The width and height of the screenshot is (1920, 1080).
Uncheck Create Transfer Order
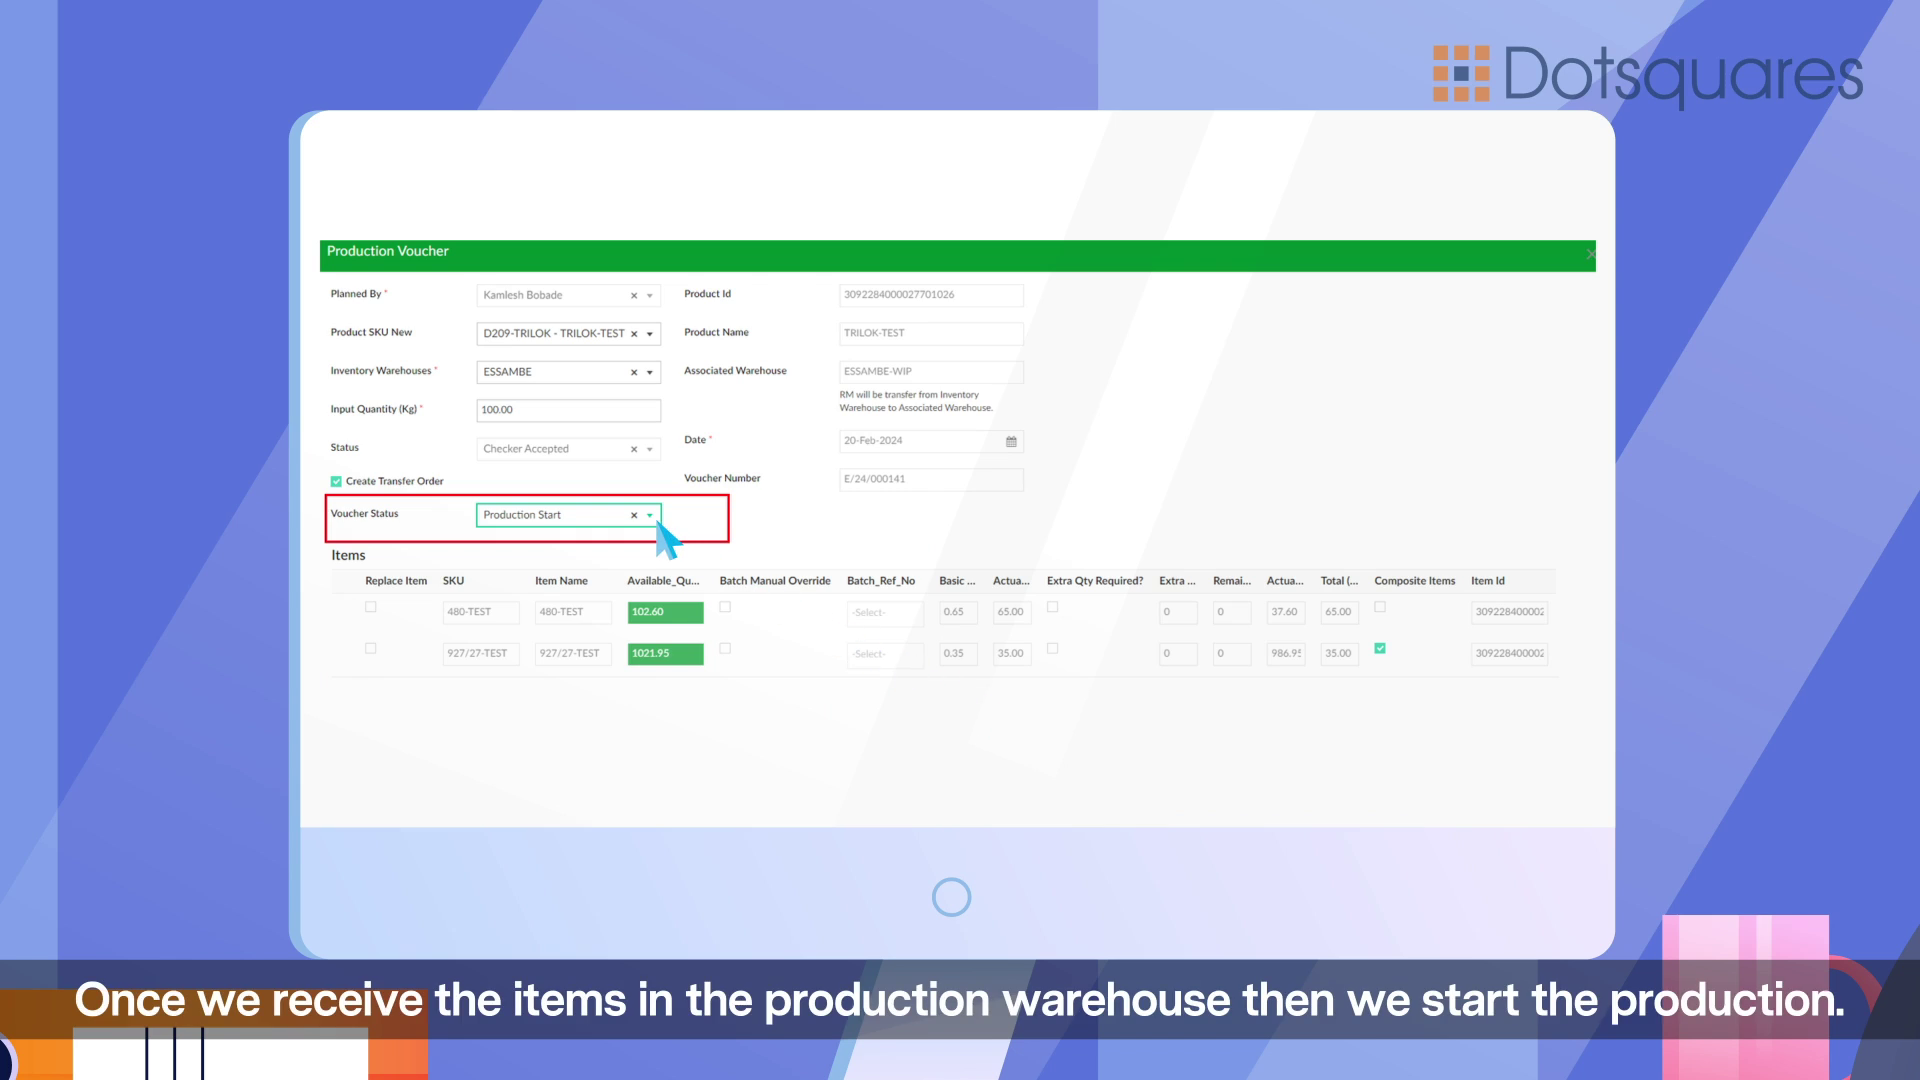(x=337, y=481)
